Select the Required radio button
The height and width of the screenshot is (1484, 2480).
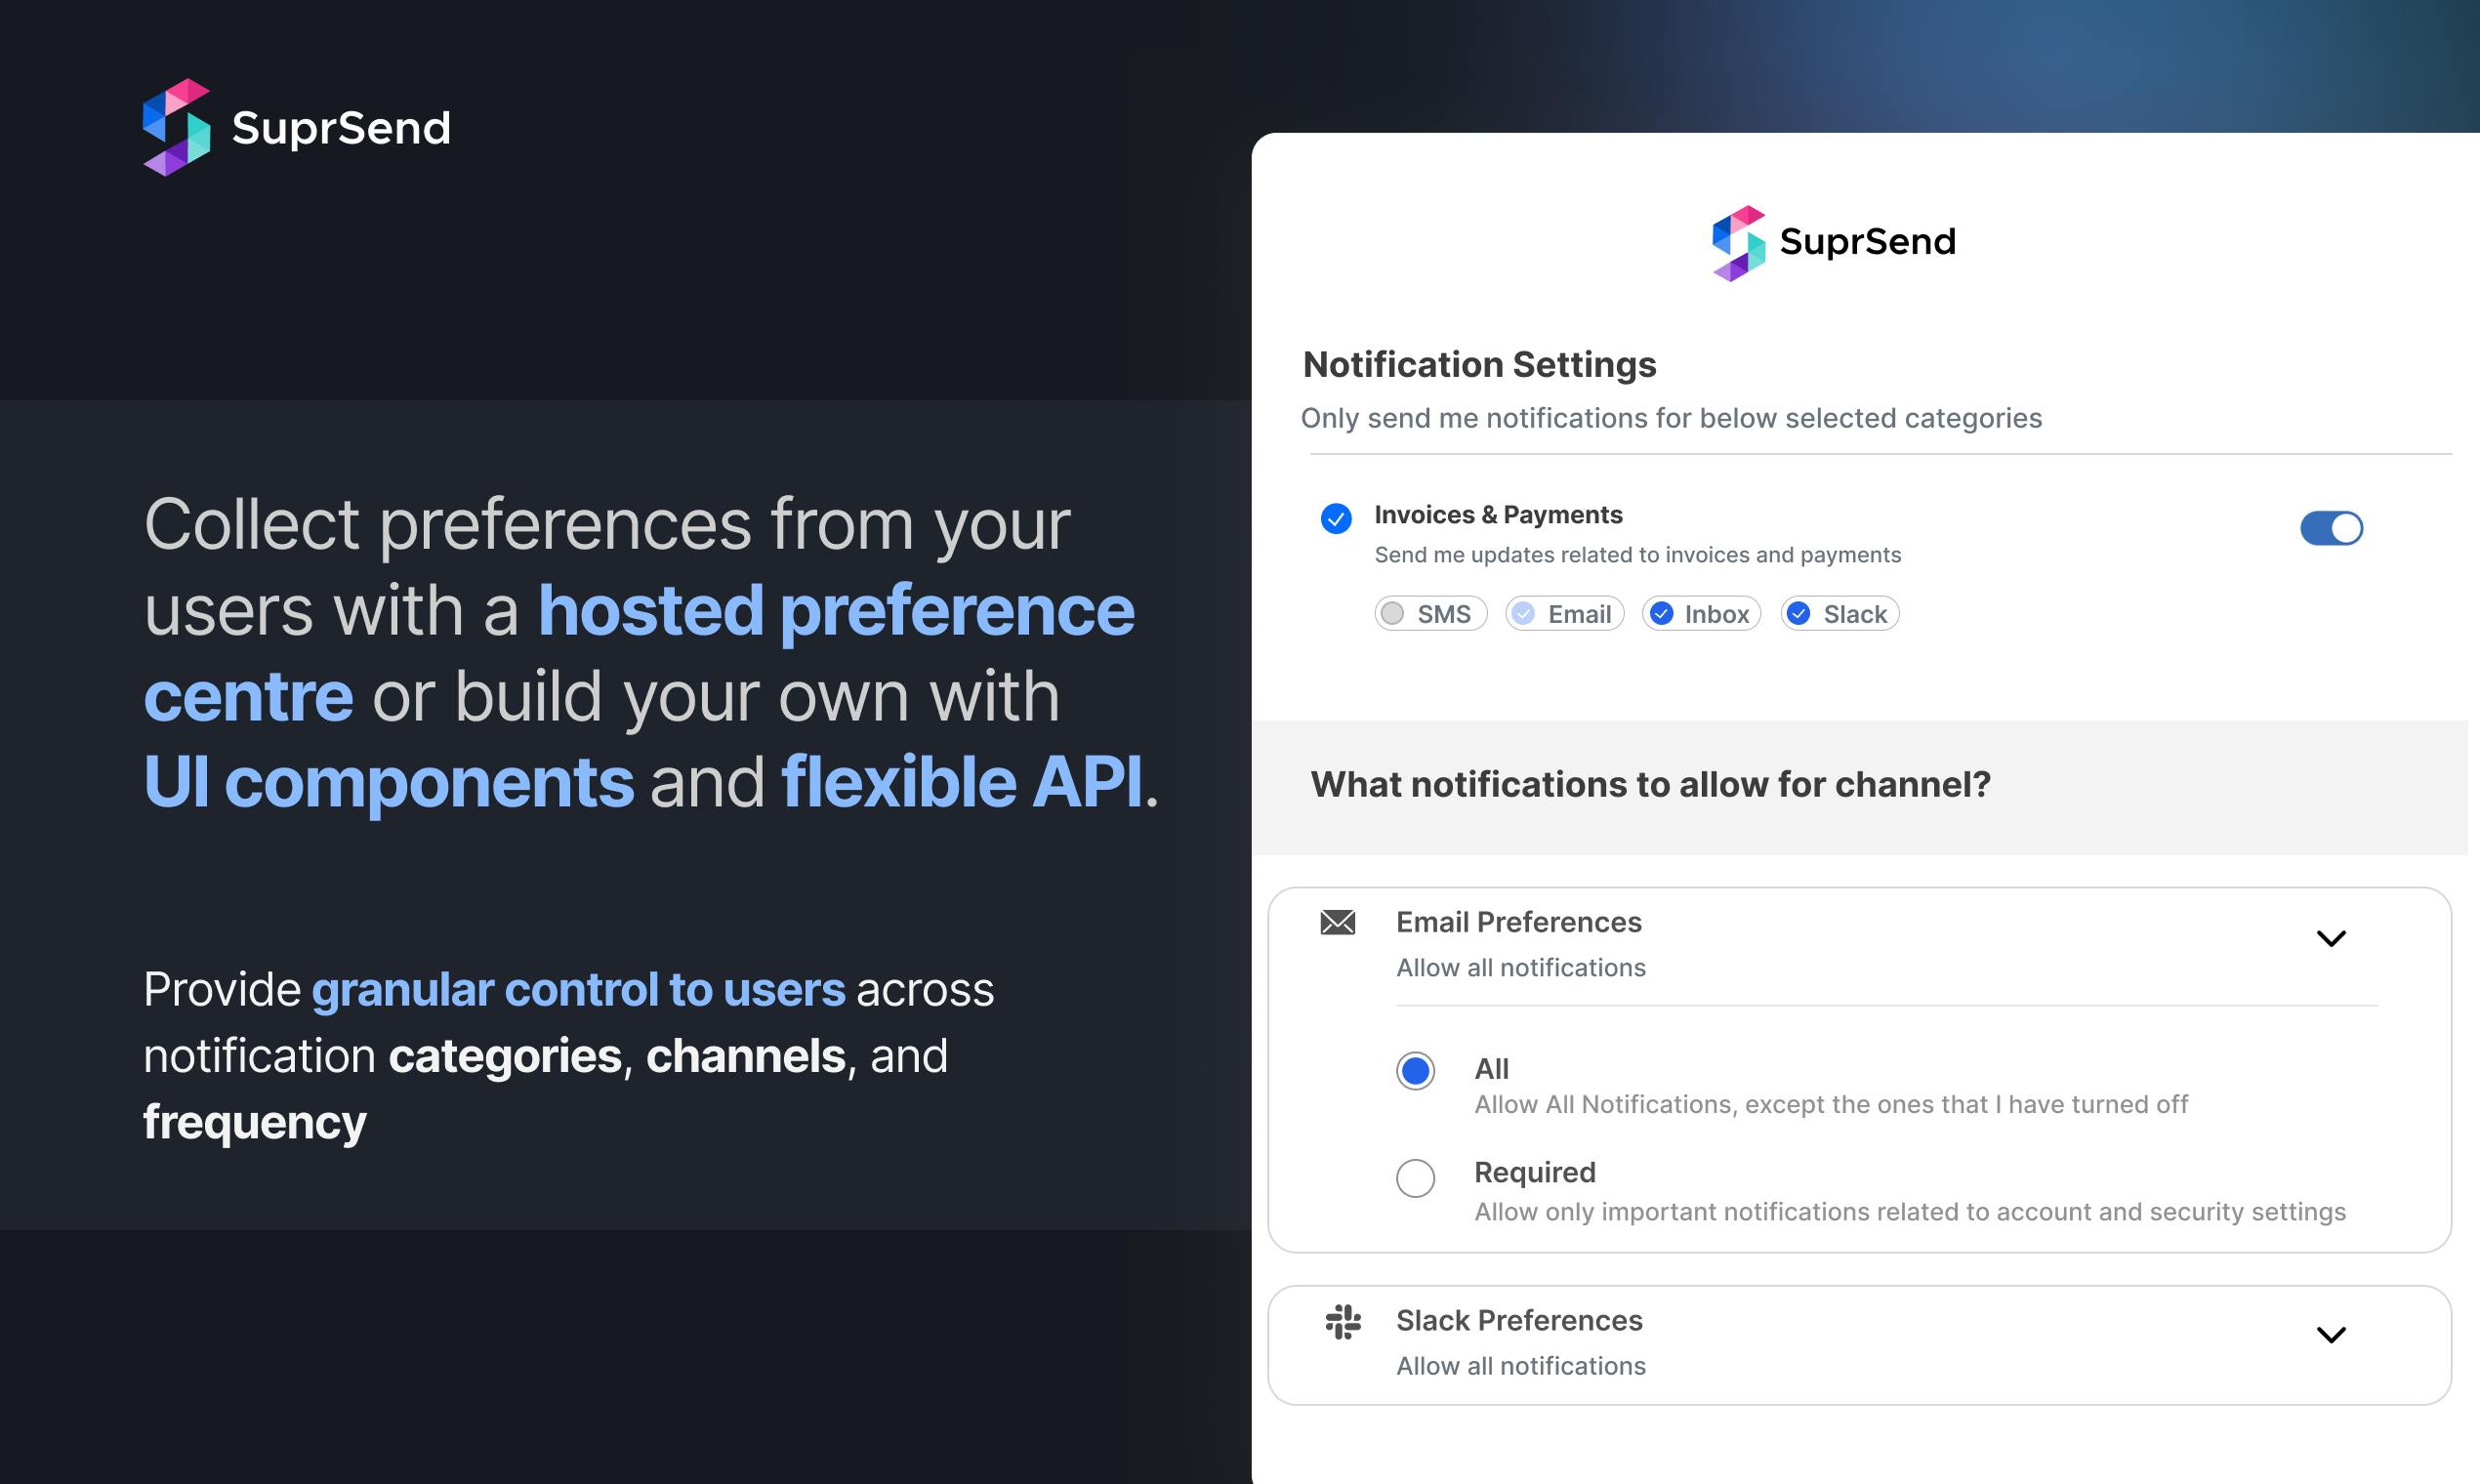1415,1178
